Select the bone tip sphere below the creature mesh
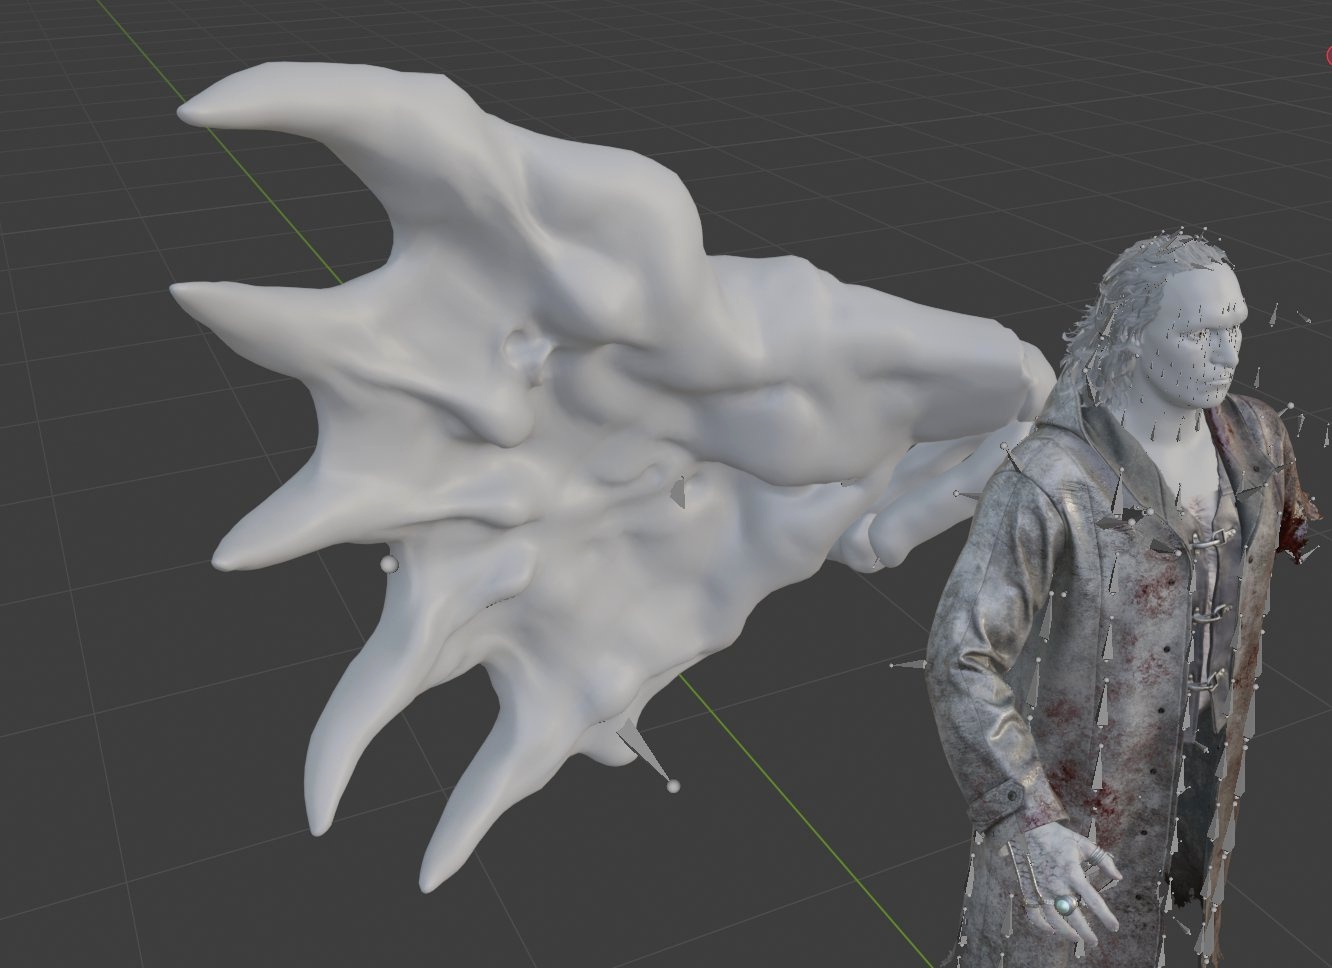 point(673,786)
